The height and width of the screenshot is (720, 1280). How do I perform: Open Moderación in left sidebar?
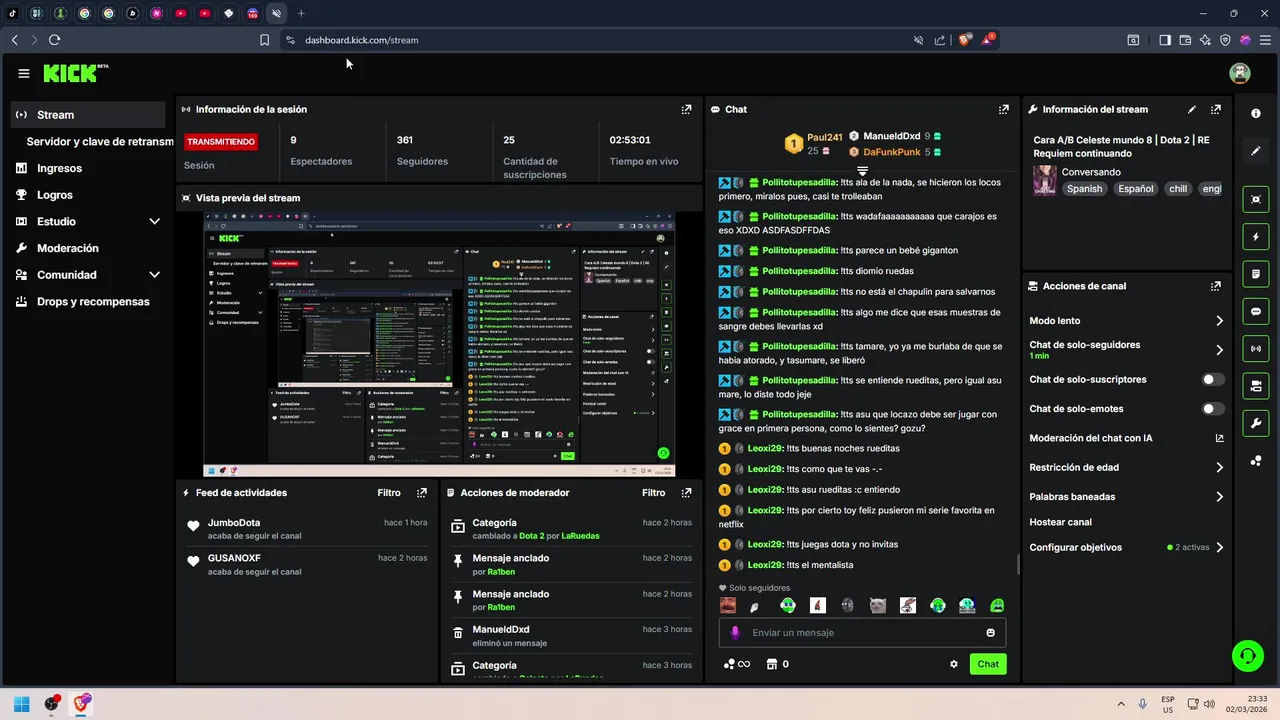89,248
